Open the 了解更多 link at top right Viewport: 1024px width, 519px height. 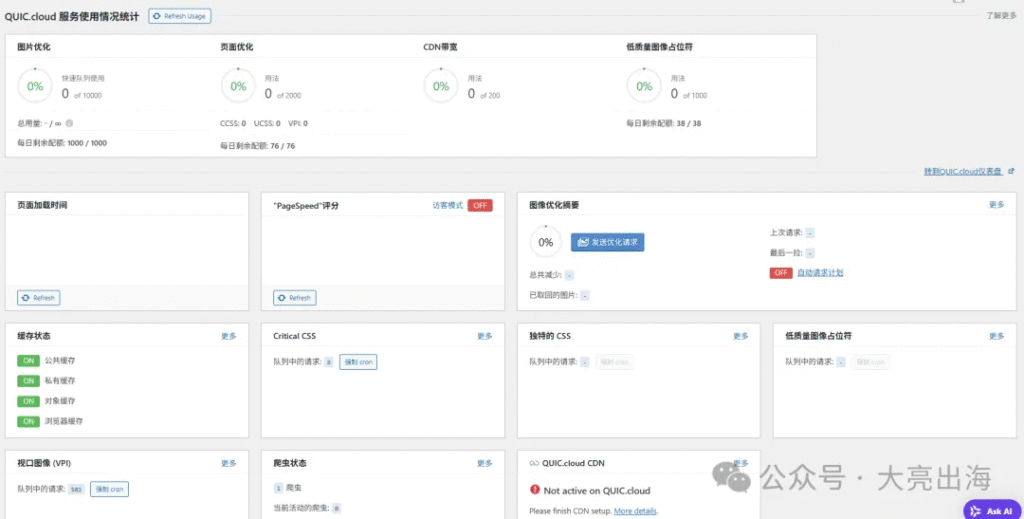pyautogui.click(x=1001, y=16)
